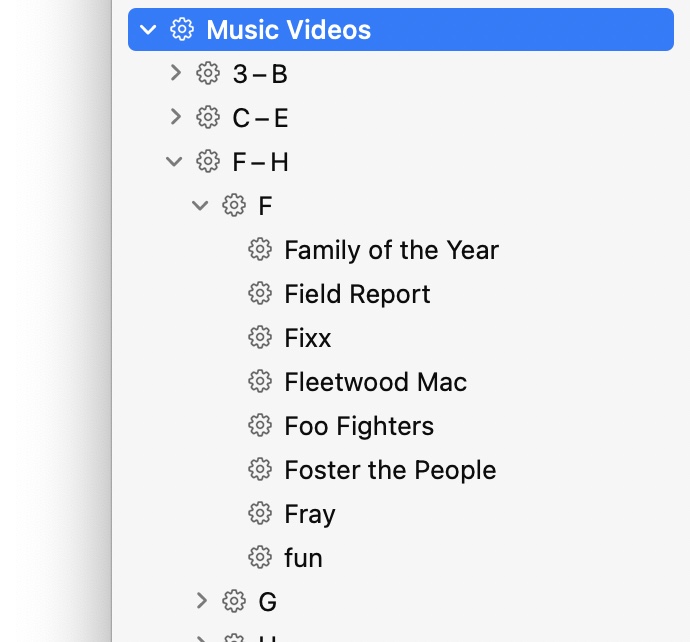Open the Family of the Year entry
690x642 pixels.
click(391, 250)
